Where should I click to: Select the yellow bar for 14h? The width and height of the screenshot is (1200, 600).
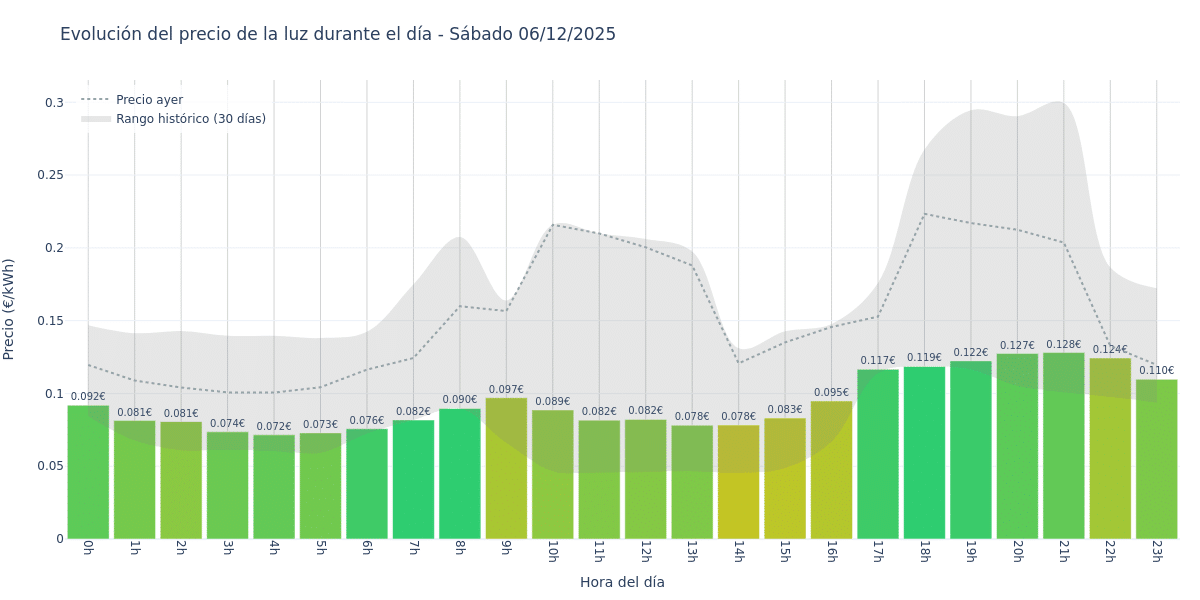point(738,482)
